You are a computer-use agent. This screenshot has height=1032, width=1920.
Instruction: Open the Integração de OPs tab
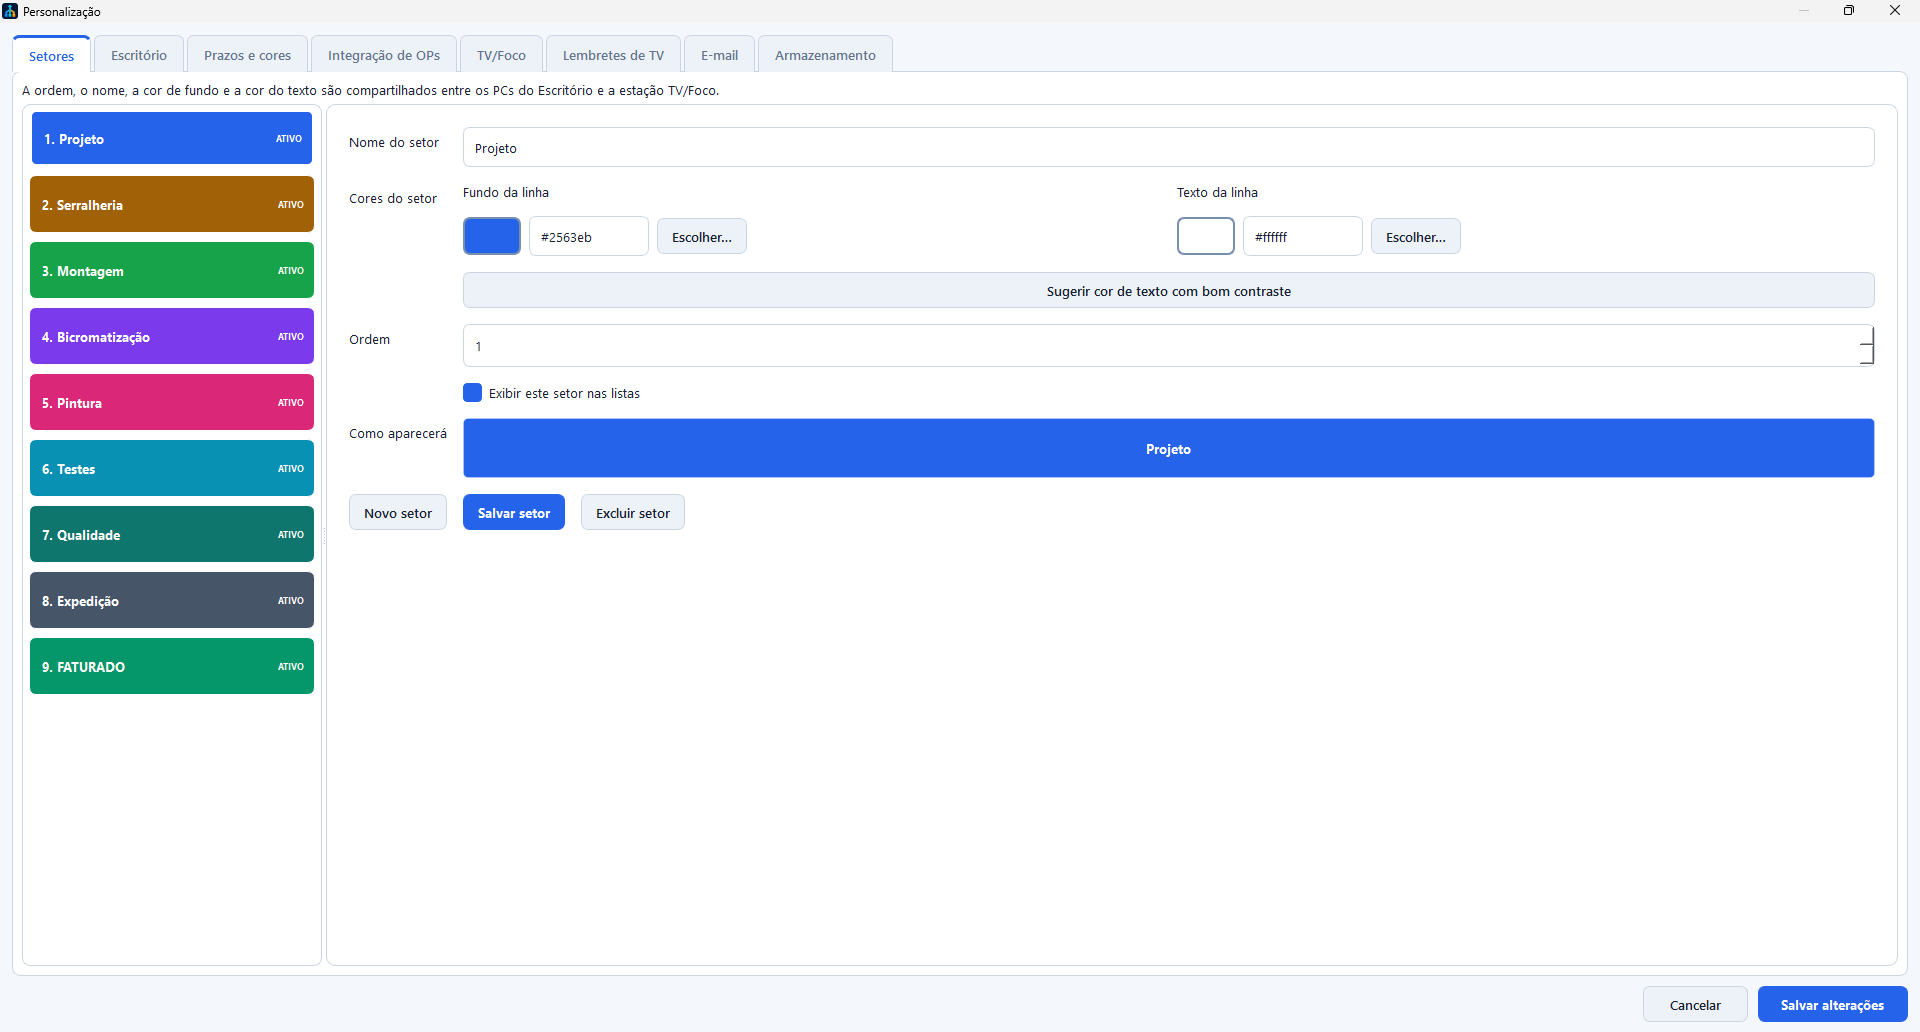click(384, 55)
